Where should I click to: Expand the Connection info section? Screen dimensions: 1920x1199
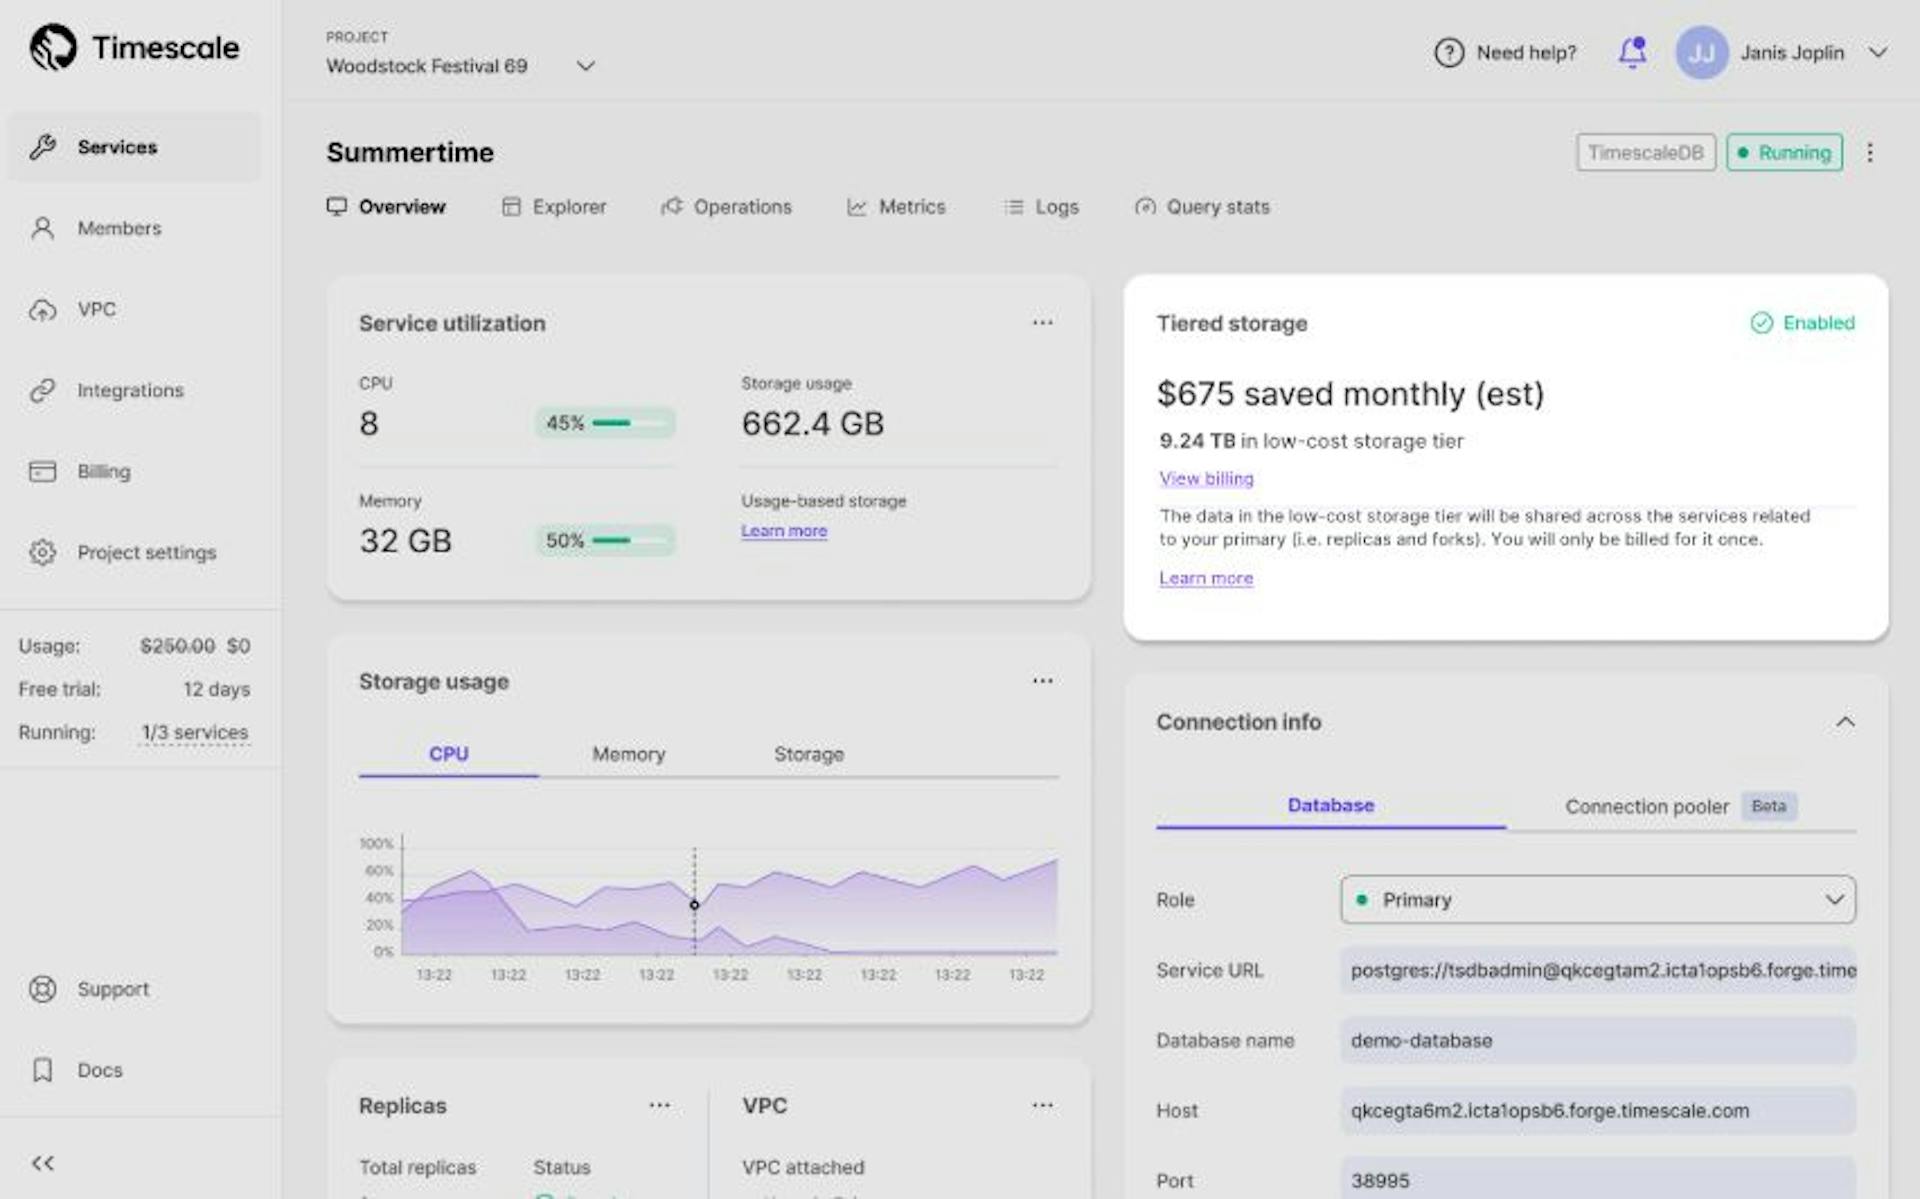coord(1848,720)
